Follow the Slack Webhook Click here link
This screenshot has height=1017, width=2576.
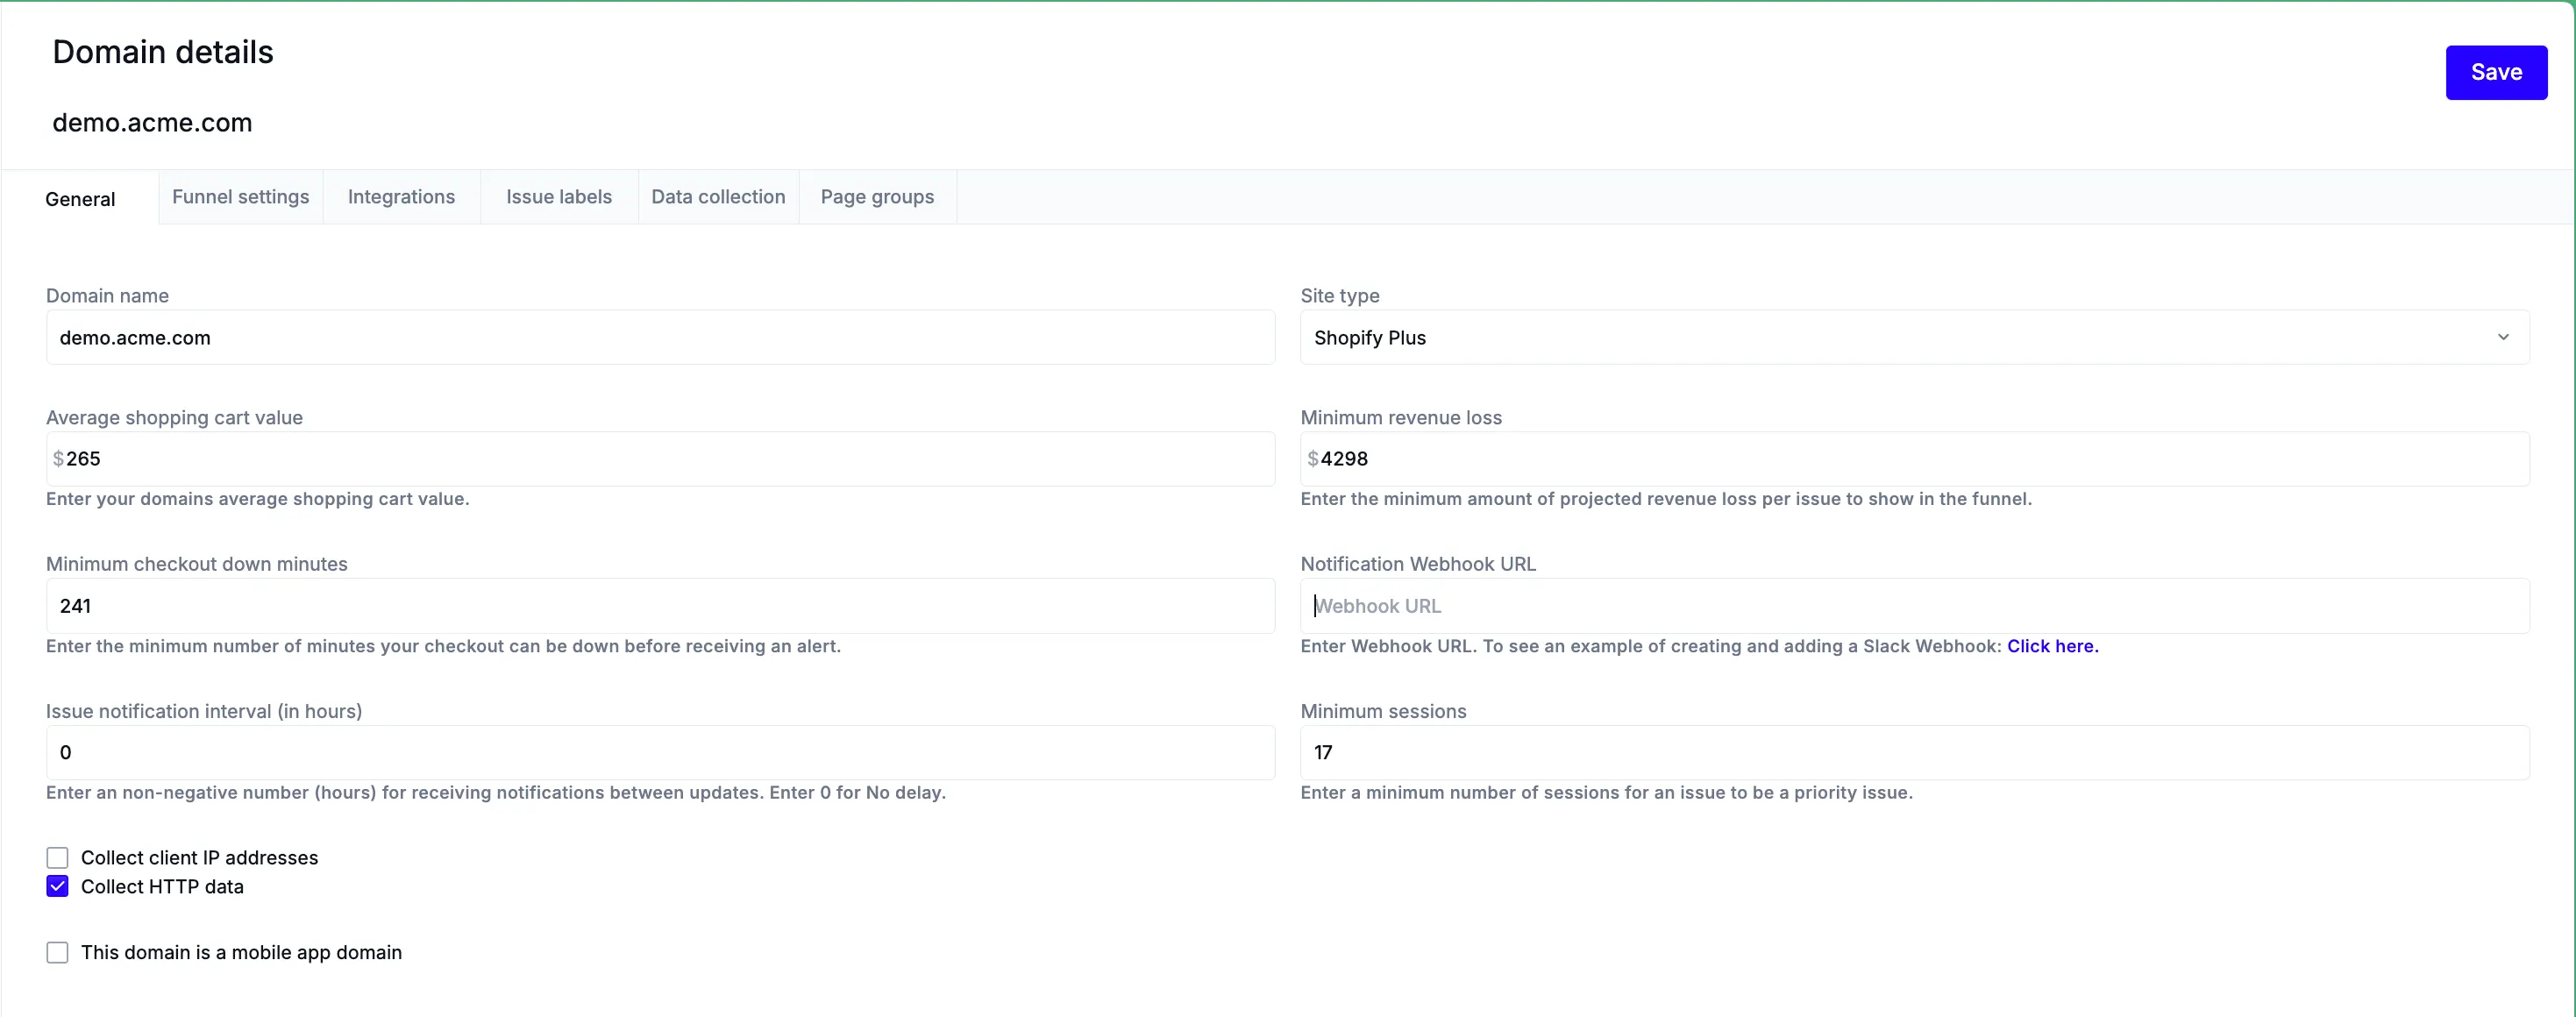(2051, 646)
